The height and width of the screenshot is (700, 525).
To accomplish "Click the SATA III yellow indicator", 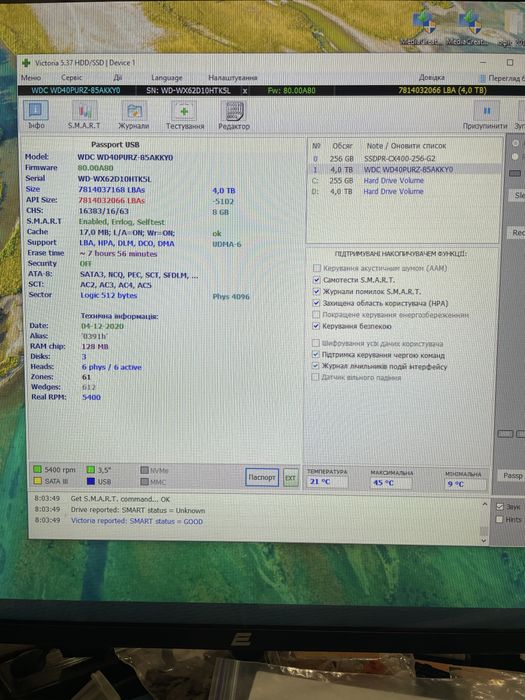I will (x=38, y=481).
